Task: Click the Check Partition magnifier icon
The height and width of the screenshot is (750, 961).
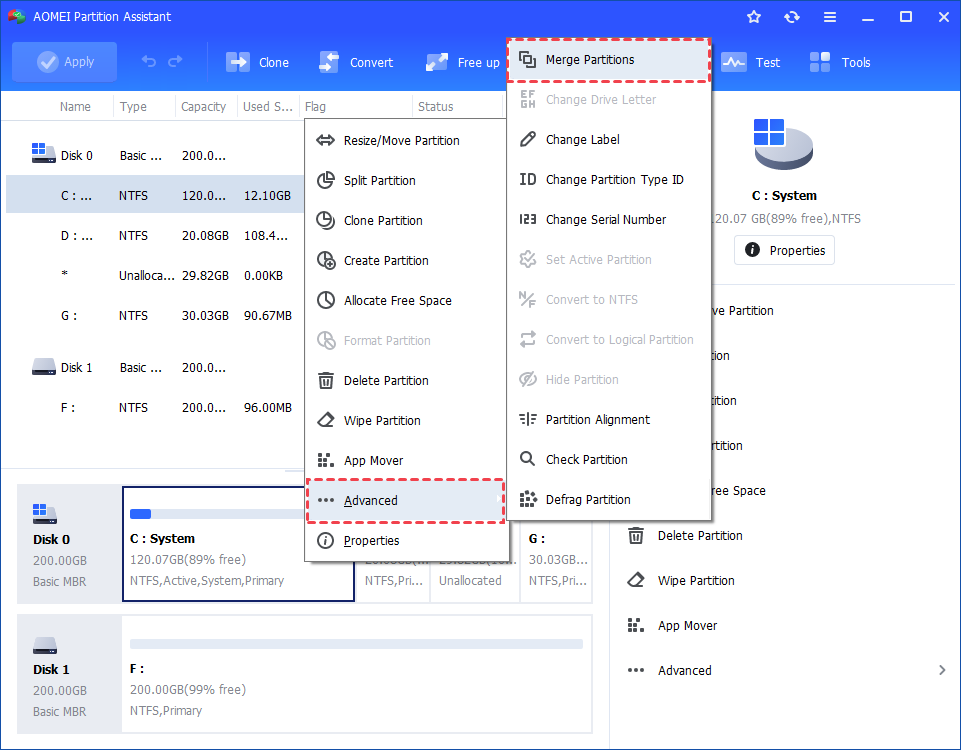Action: click(527, 459)
